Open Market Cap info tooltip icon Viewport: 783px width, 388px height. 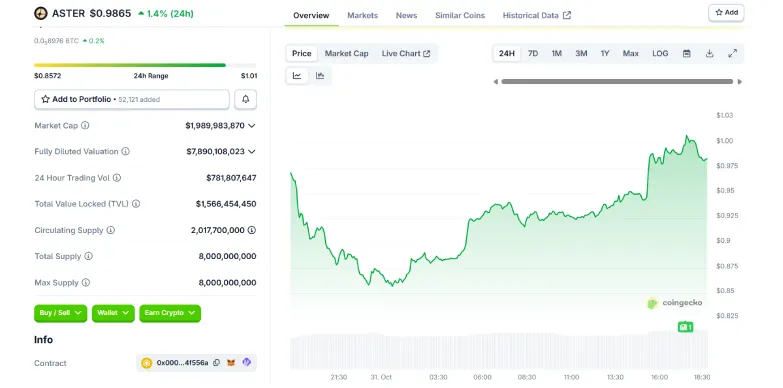pos(85,125)
